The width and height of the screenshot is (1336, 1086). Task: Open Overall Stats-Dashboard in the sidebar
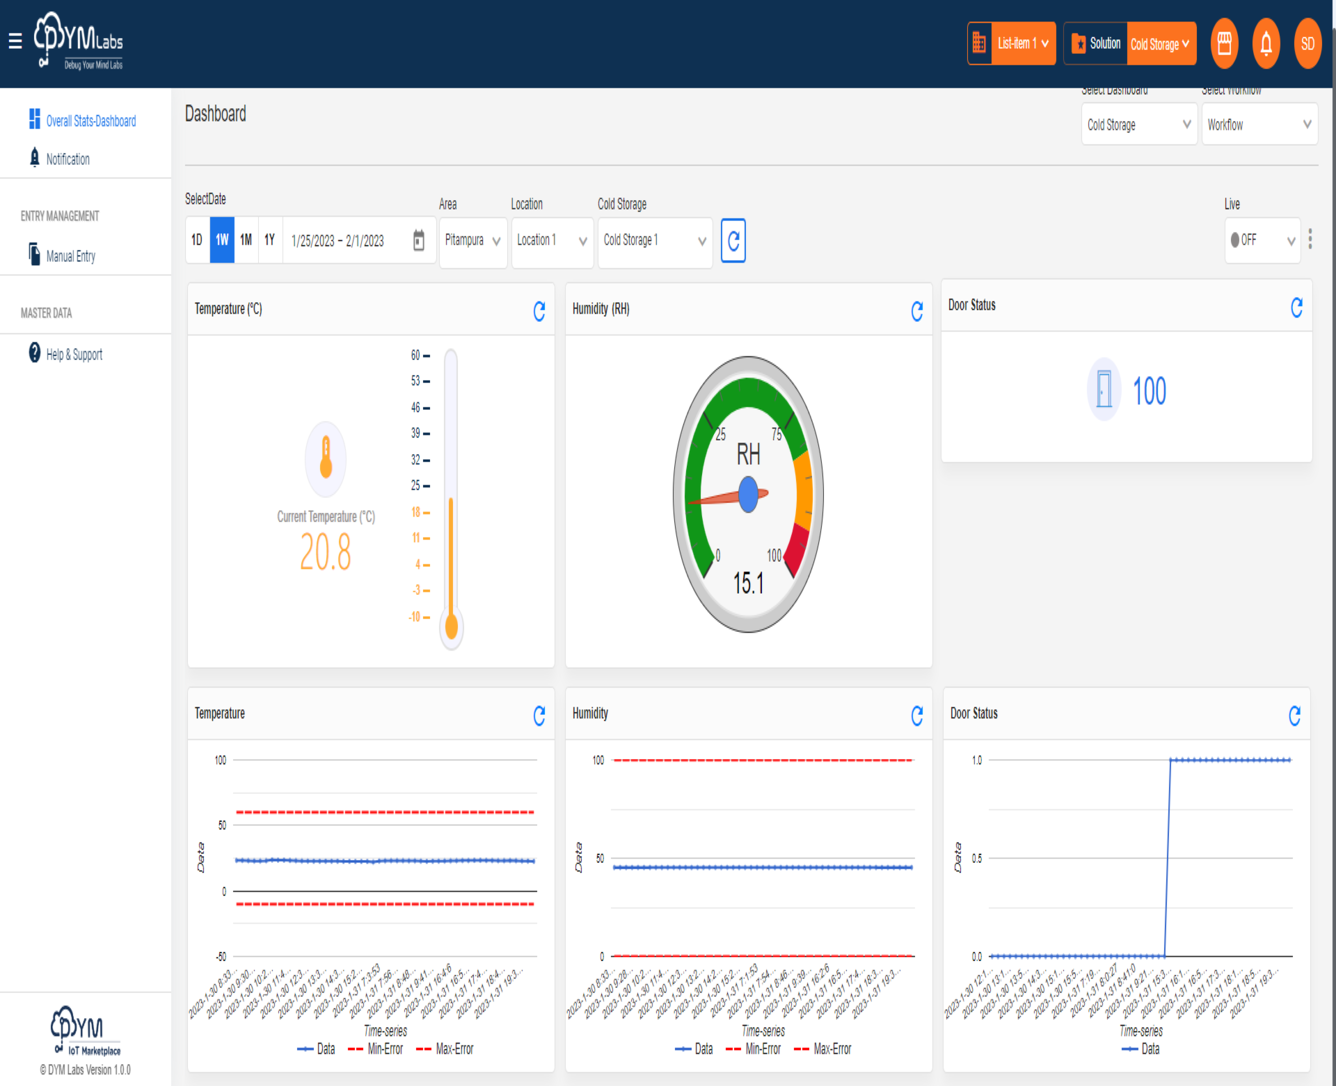click(91, 121)
